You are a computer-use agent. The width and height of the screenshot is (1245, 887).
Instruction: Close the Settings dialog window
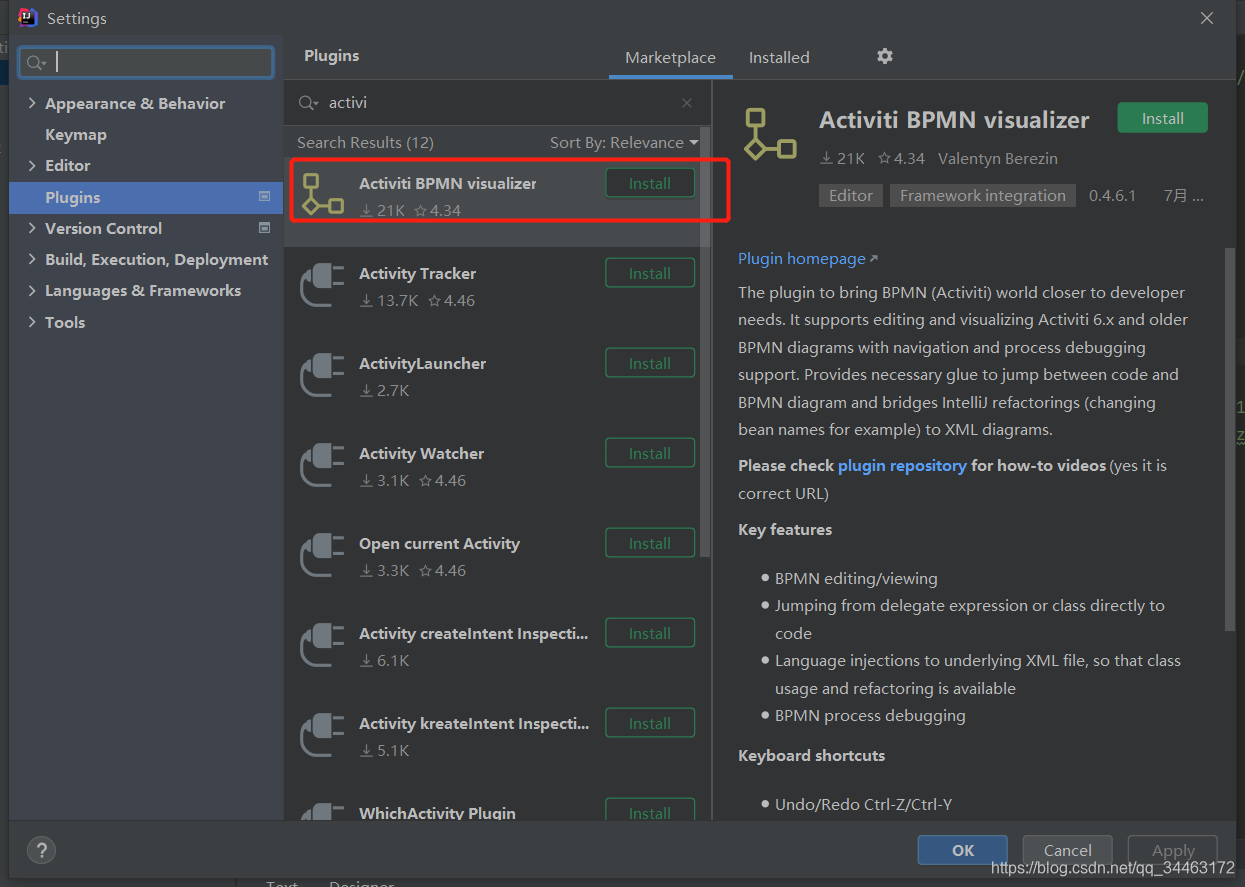[1207, 18]
